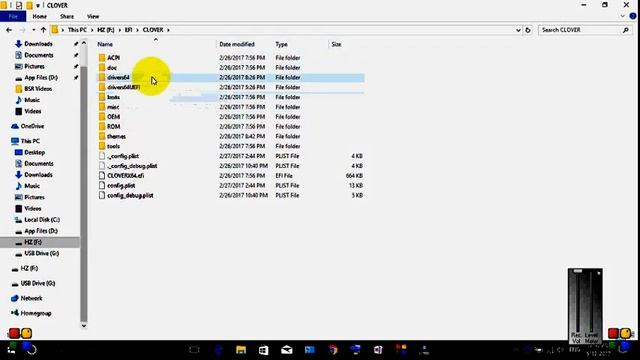Viewport: 640px width, 360px height.
Task: Open Network in the navigation pane
Action: tap(31, 298)
